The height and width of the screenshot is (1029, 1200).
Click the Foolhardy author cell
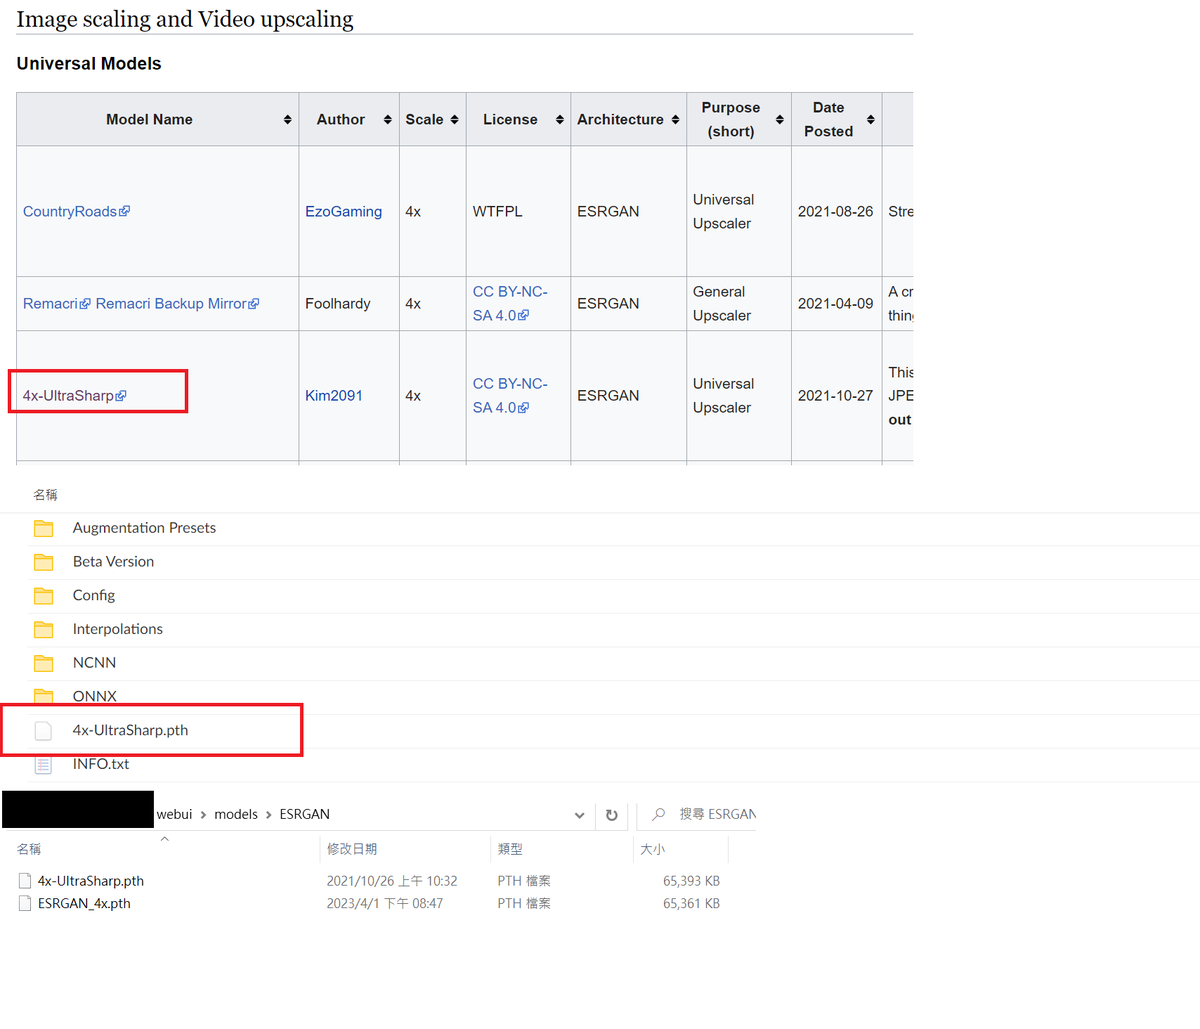338,303
